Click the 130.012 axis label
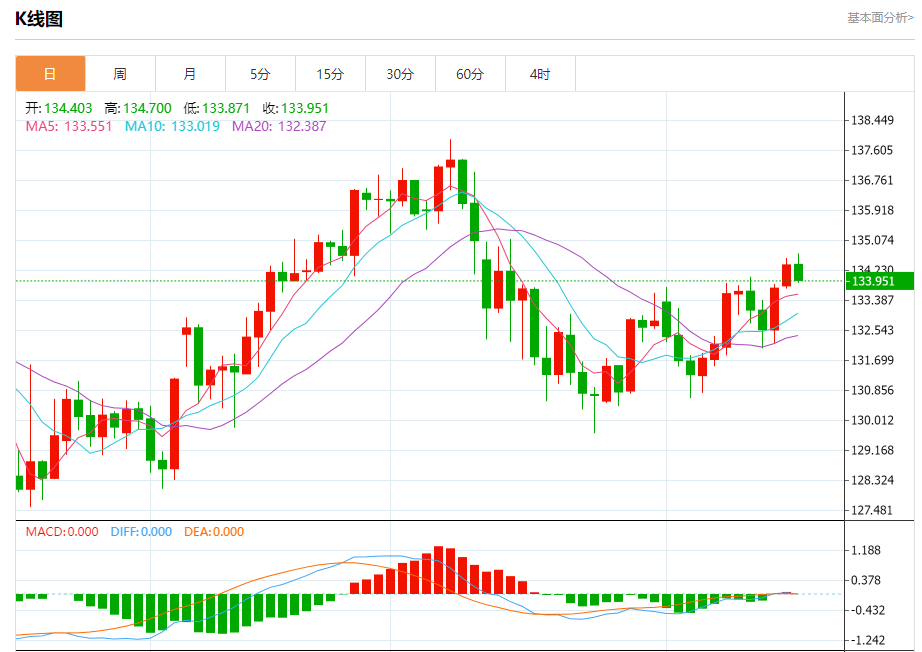 click(x=873, y=420)
